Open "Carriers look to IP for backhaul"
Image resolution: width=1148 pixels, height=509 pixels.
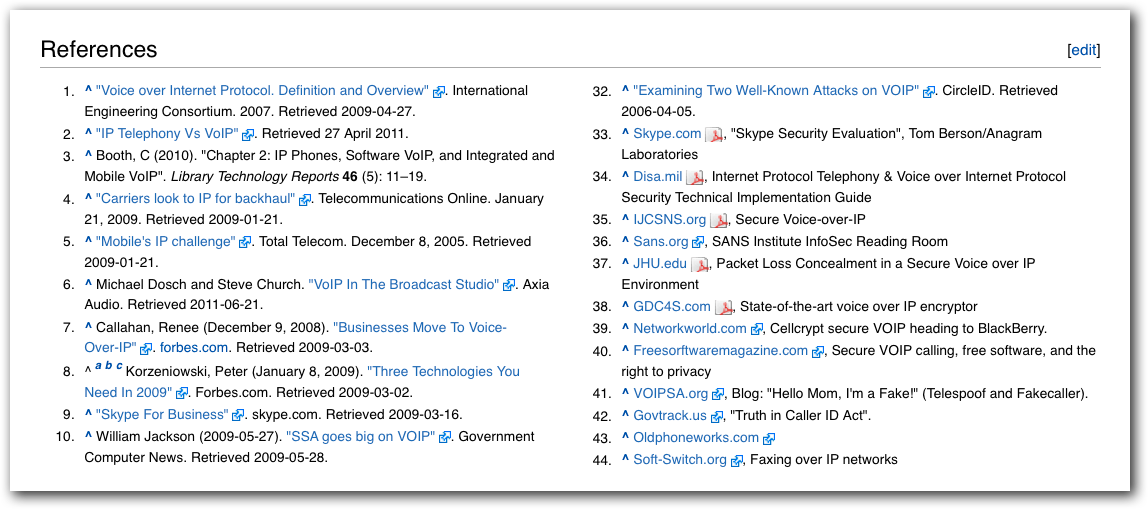click(x=195, y=198)
